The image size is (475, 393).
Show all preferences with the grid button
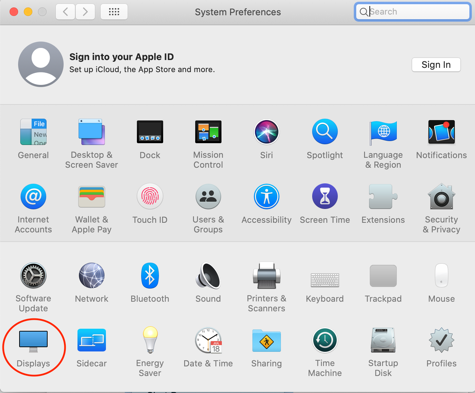click(x=114, y=12)
